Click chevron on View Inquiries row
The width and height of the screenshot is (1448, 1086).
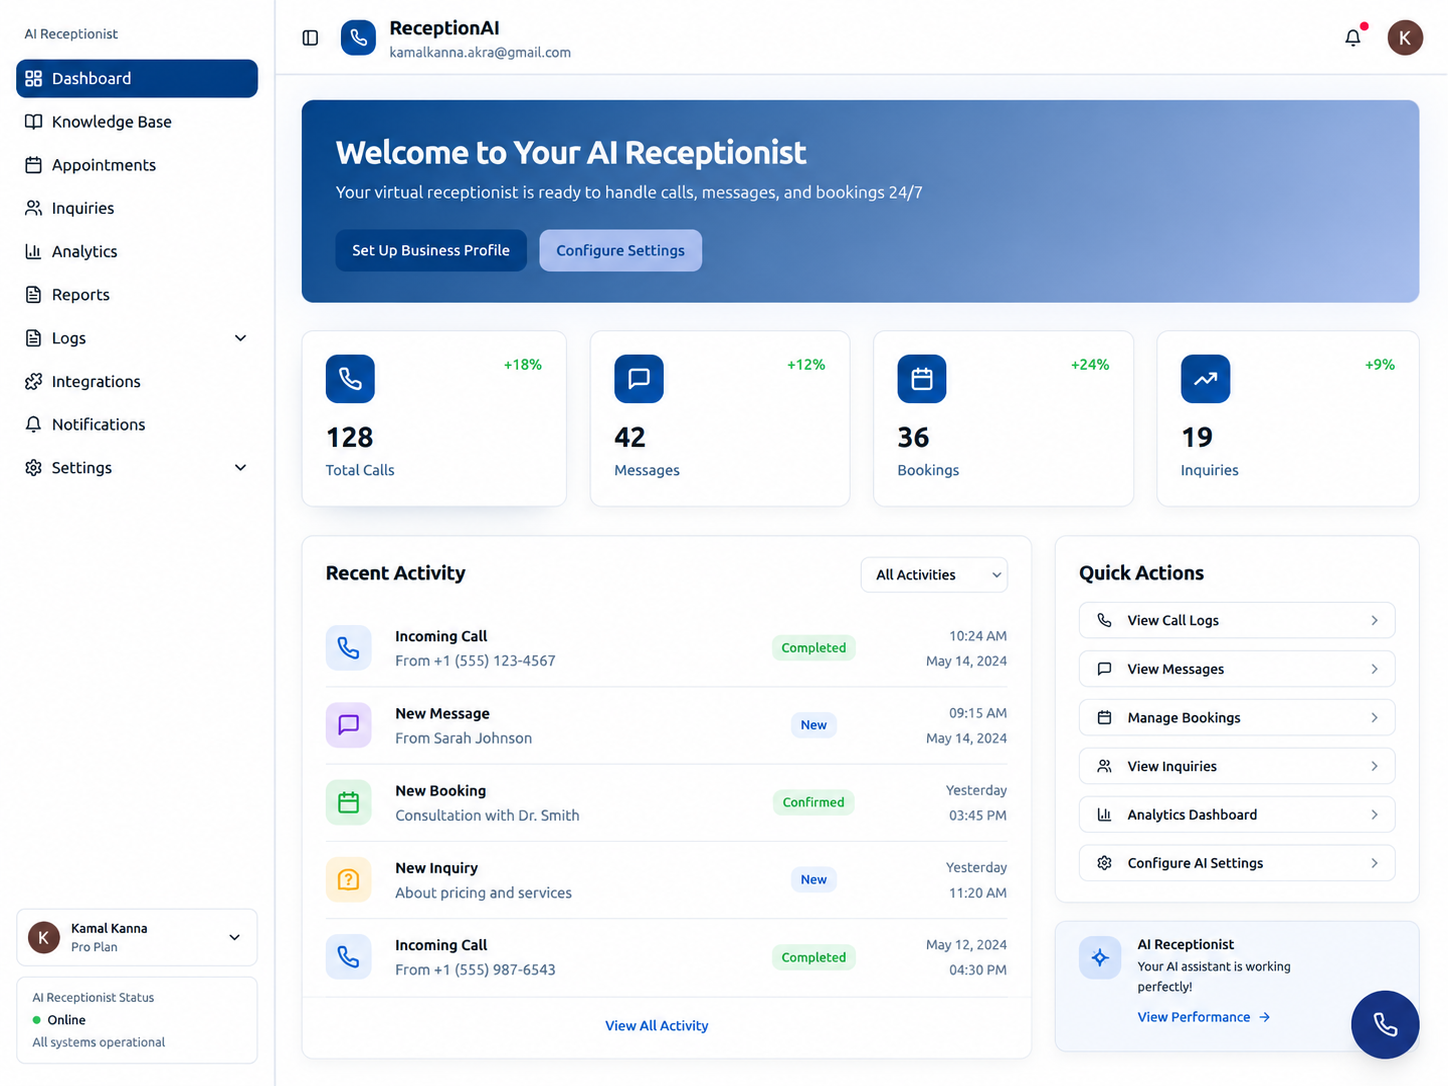click(1374, 766)
